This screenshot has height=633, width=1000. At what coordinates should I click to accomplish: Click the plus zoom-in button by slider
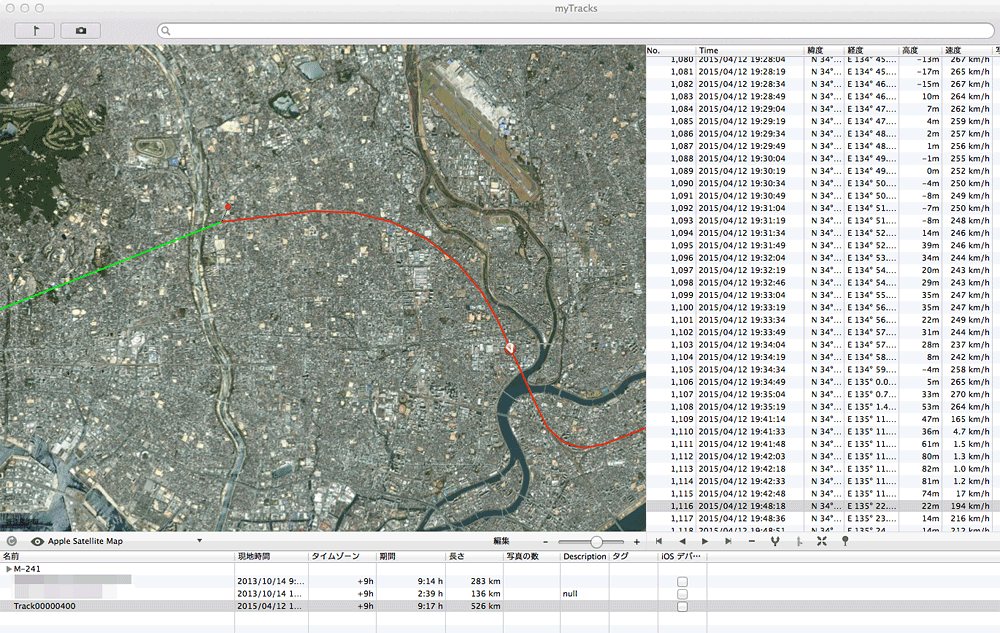pos(636,542)
